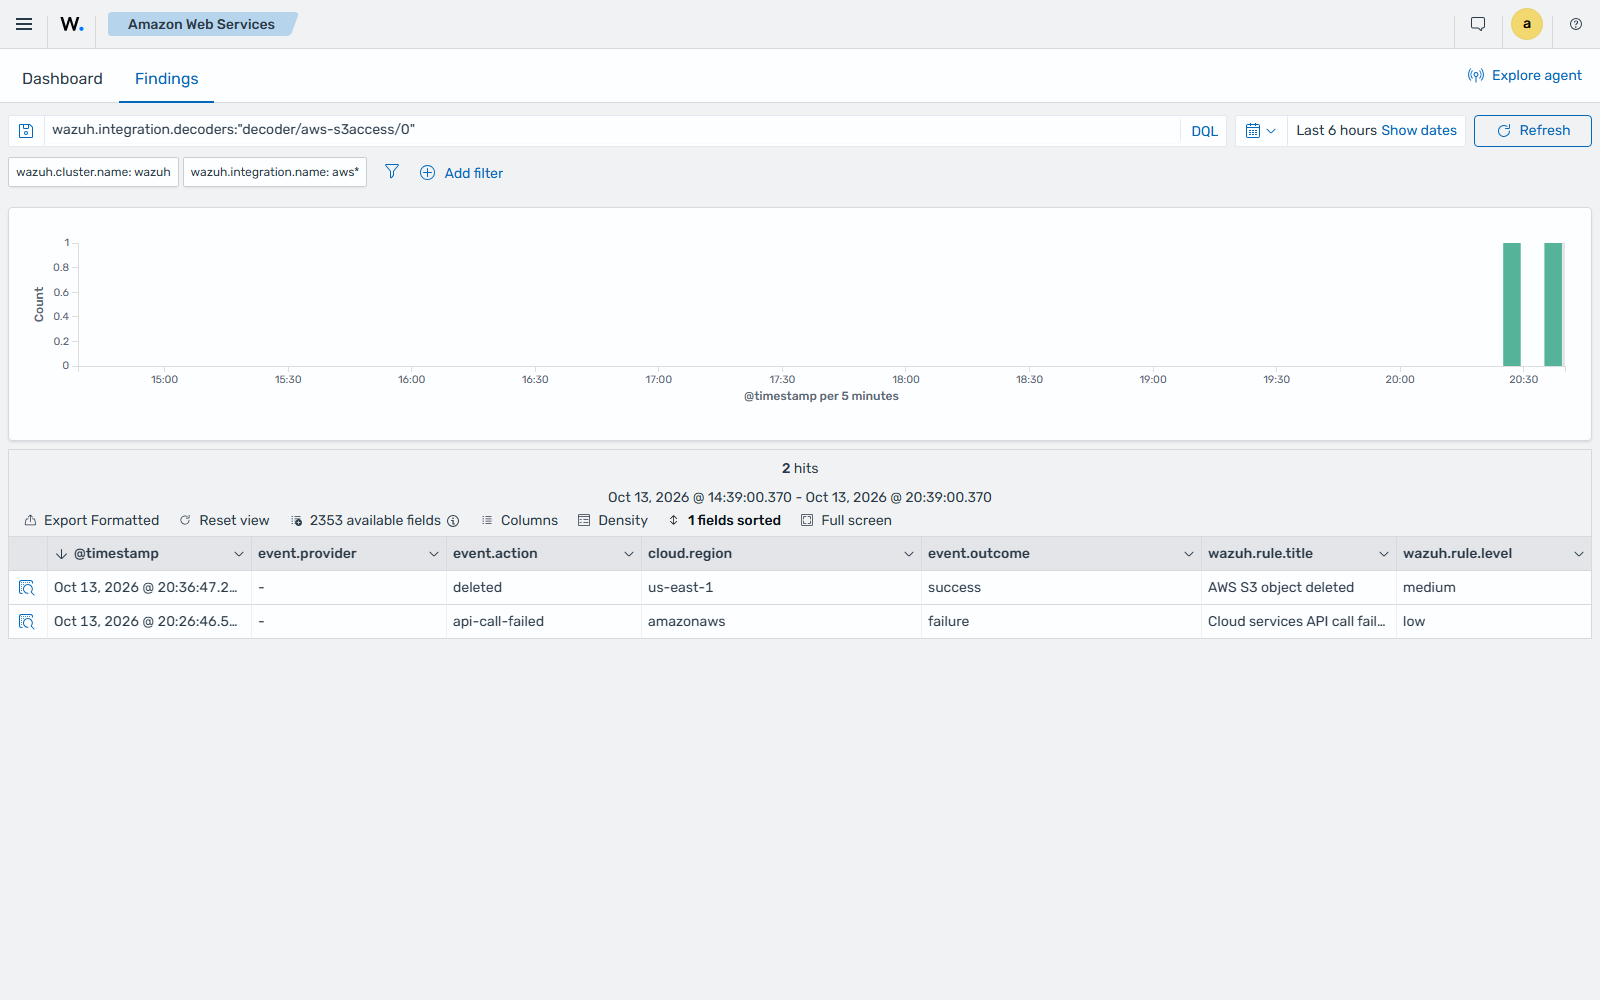Image resolution: width=1600 pixels, height=1000 pixels.
Task: Click the 'us-east-1' region cell
Action: [x=781, y=588]
